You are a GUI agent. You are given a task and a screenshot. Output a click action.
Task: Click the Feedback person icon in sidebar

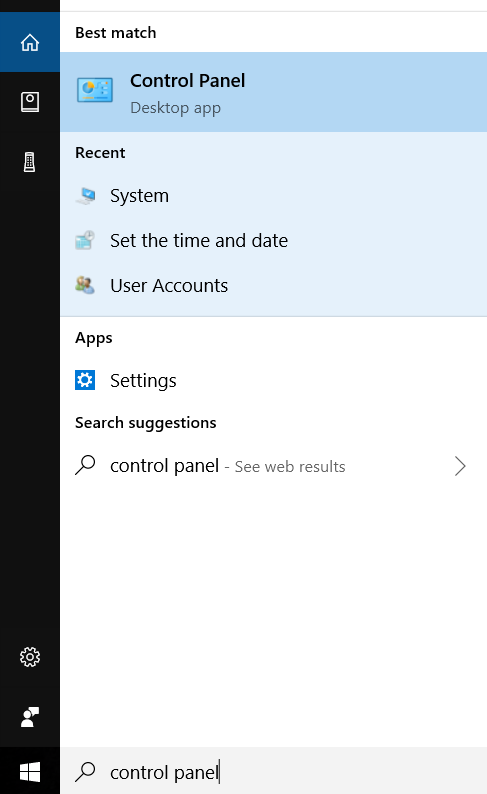[30, 717]
